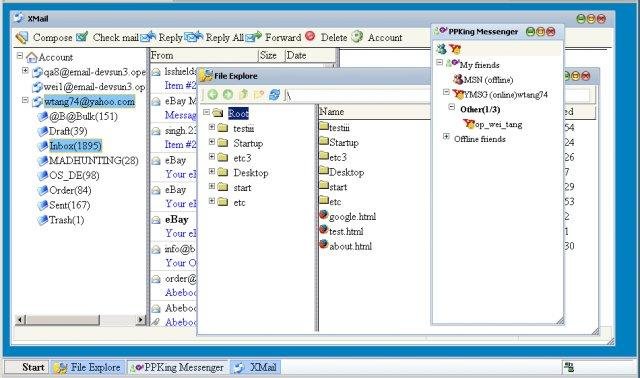Expand the etc3 folder in tree
The height and width of the screenshot is (378, 640).
coord(212,156)
